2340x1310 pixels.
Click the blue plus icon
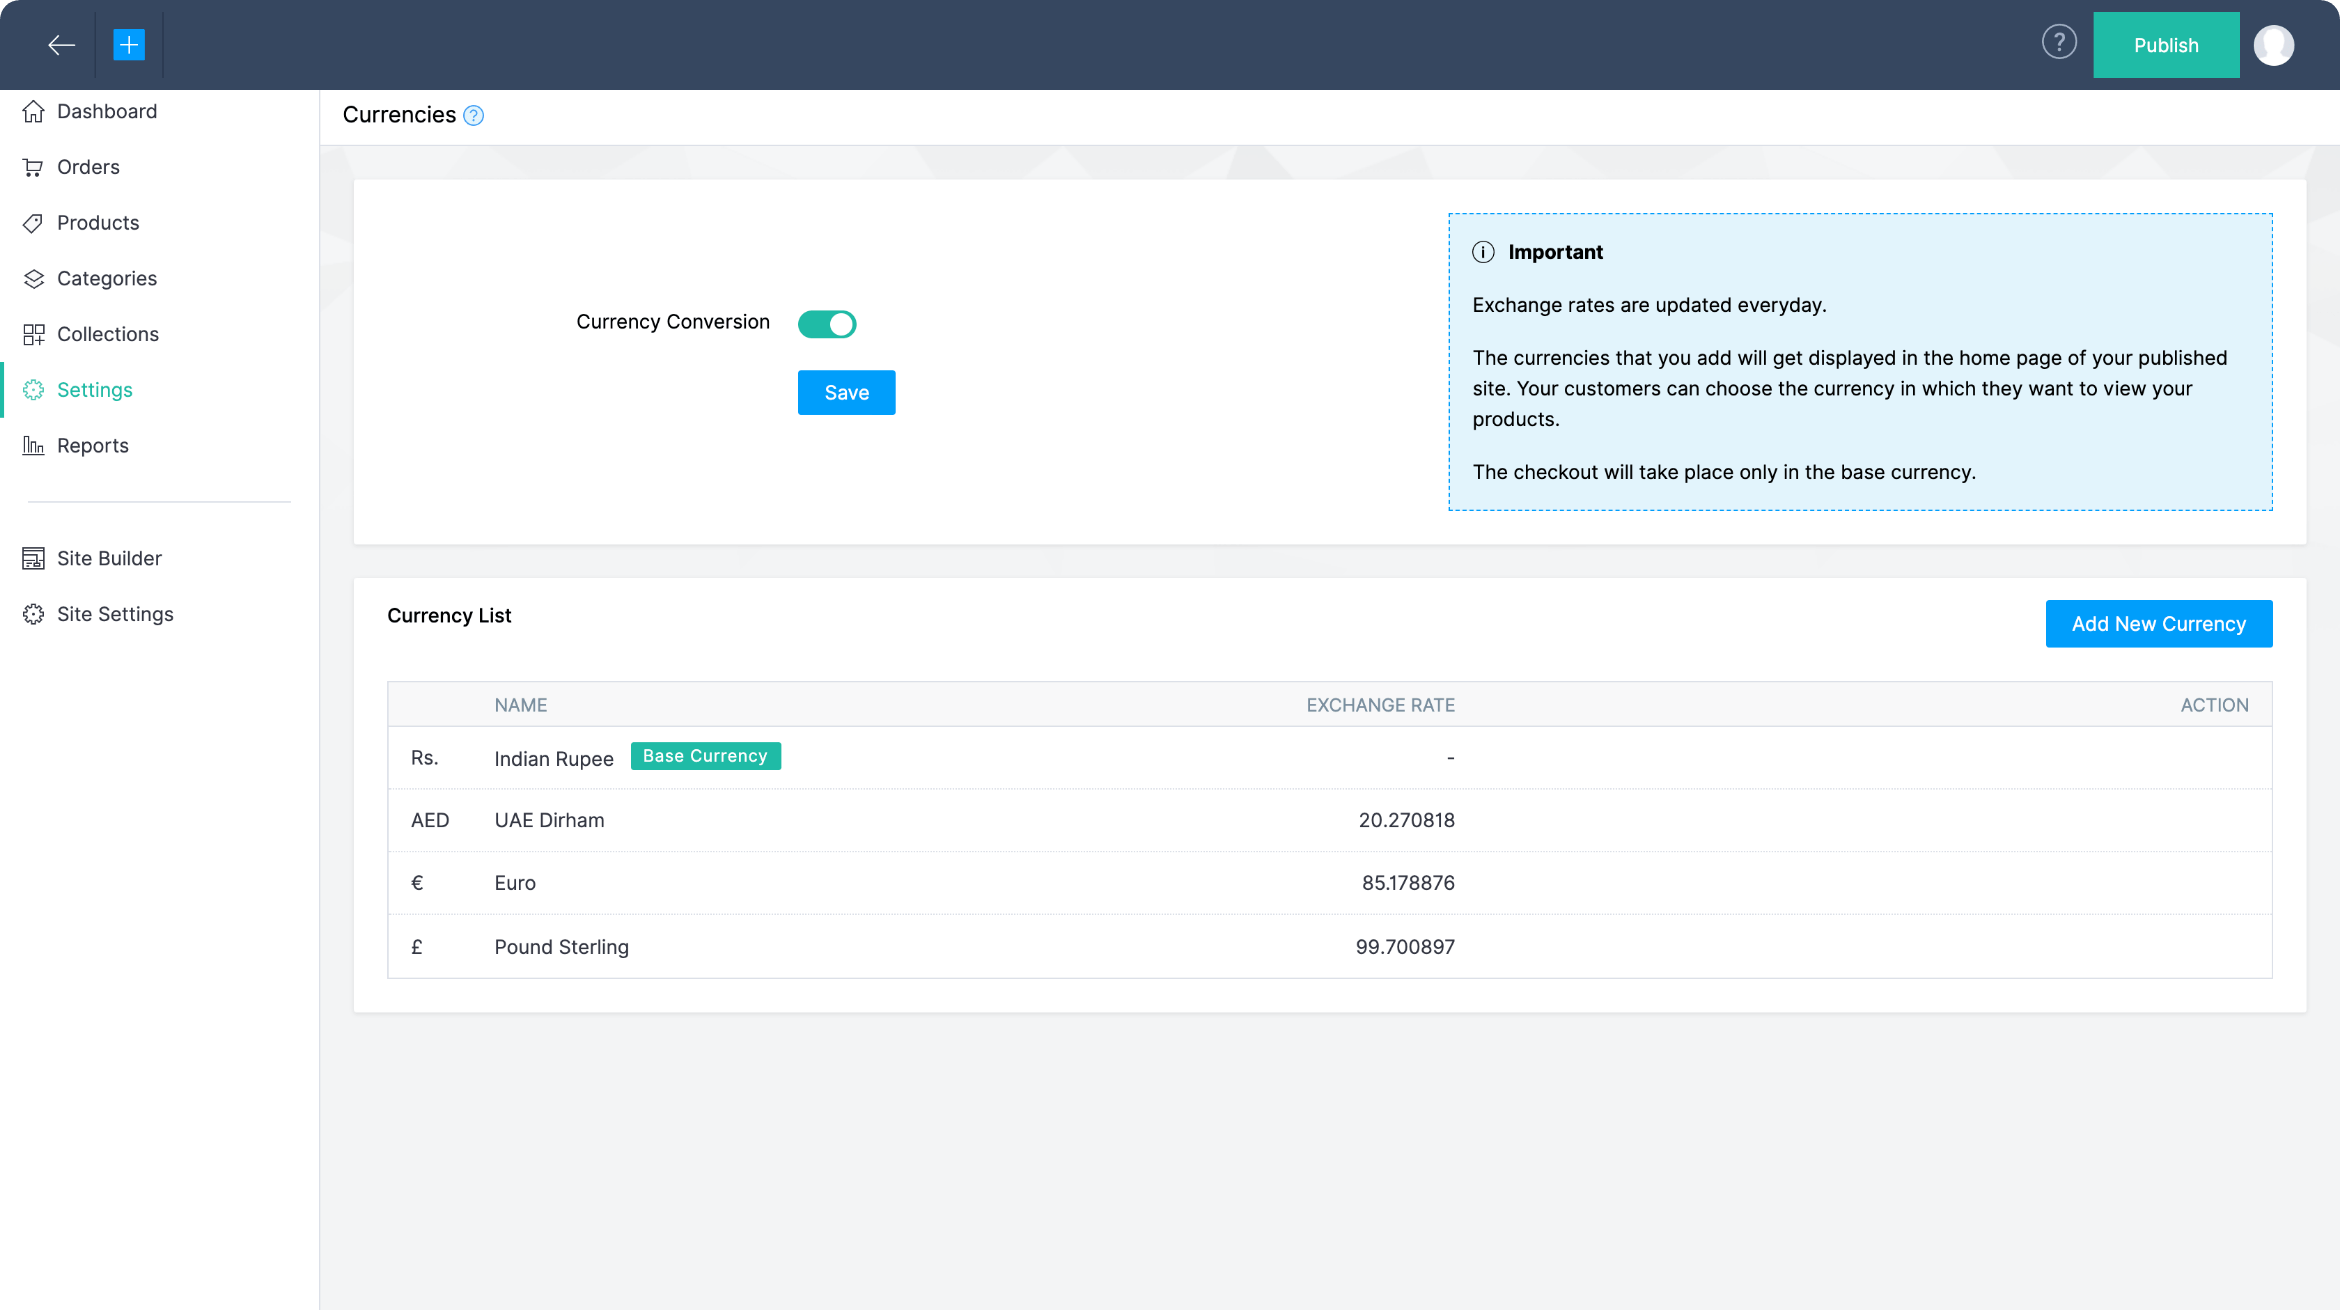(x=129, y=45)
